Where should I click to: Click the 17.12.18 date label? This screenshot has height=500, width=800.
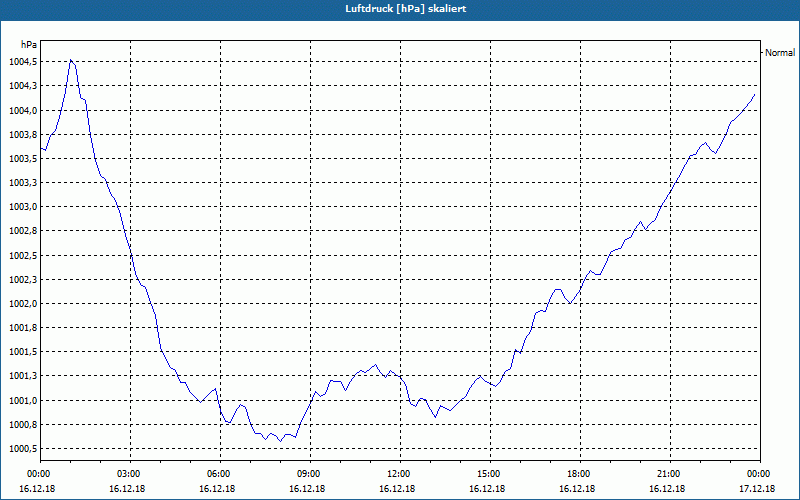[x=757, y=489]
